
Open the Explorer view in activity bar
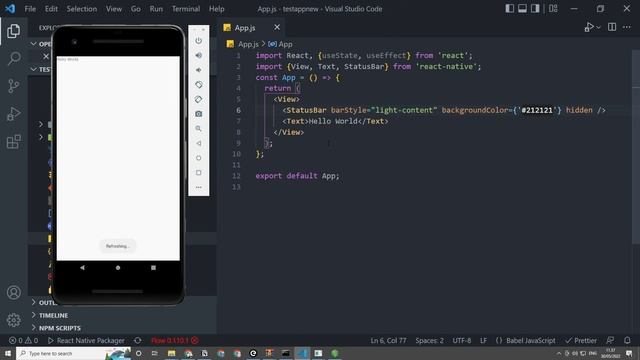(x=13, y=31)
